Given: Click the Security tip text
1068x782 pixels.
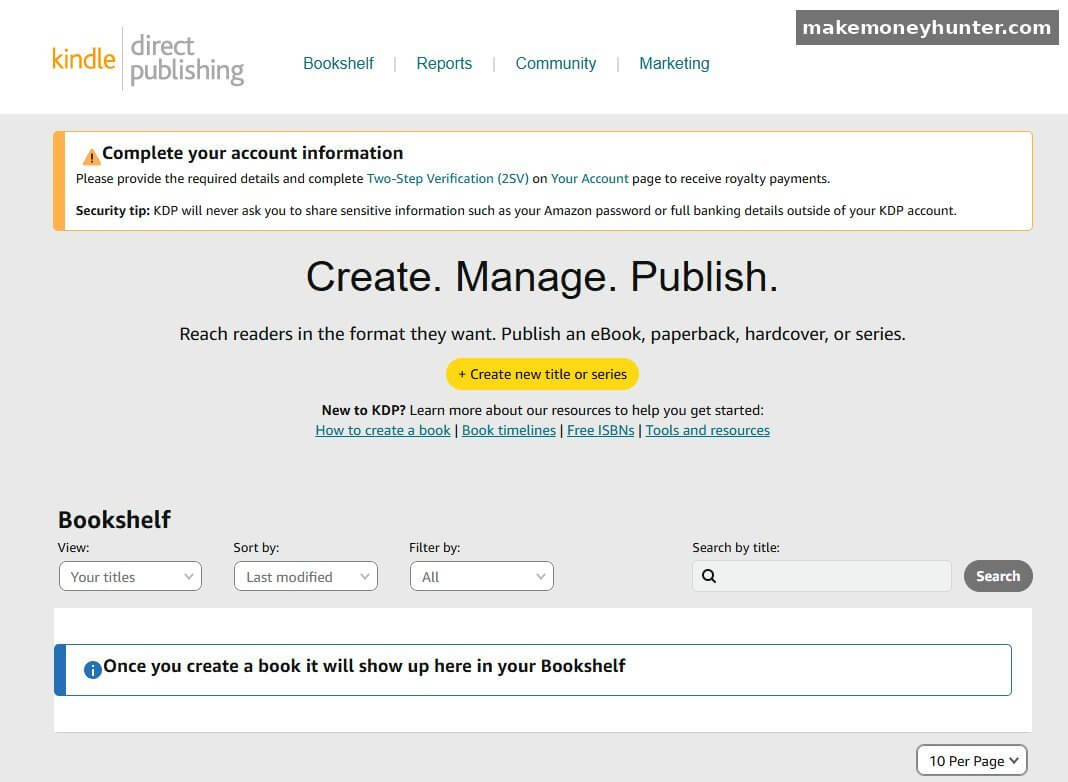Looking at the screenshot, I should 516,210.
